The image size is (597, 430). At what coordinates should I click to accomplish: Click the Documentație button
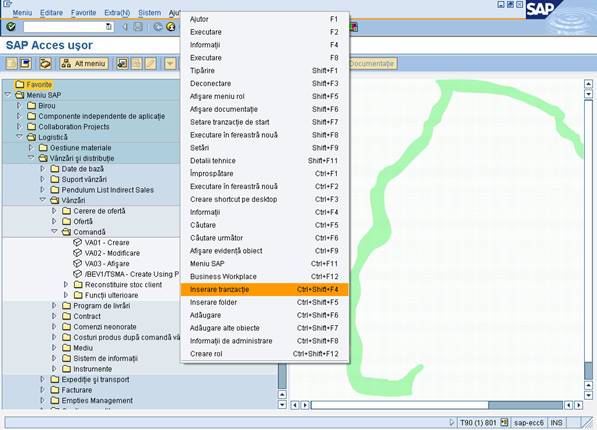(374, 64)
